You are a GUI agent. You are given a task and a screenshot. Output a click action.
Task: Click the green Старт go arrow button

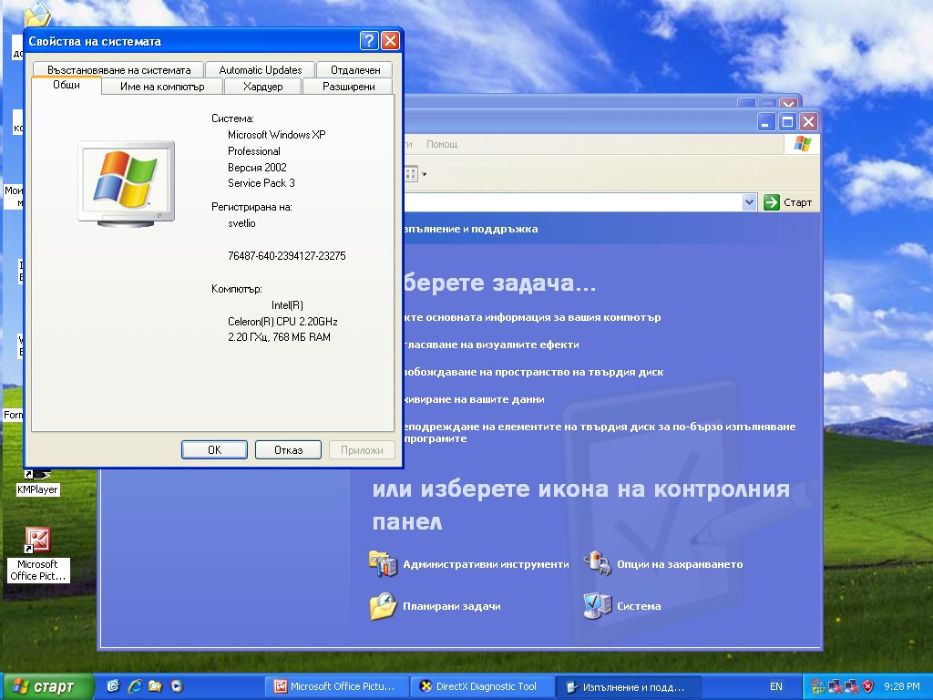(771, 202)
